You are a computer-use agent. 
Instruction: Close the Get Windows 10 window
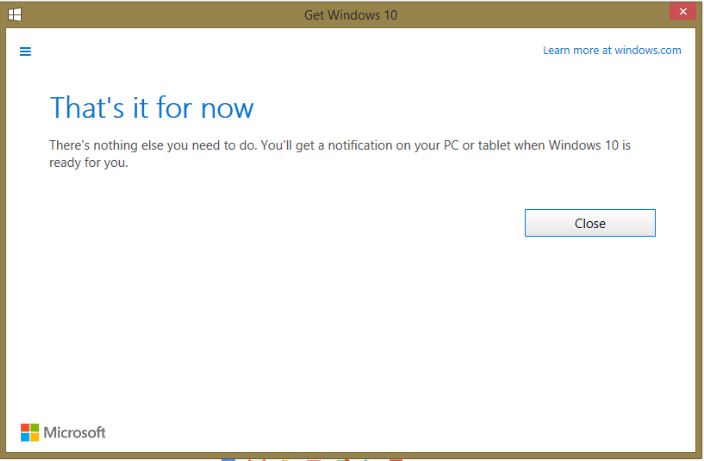pyautogui.click(x=683, y=12)
